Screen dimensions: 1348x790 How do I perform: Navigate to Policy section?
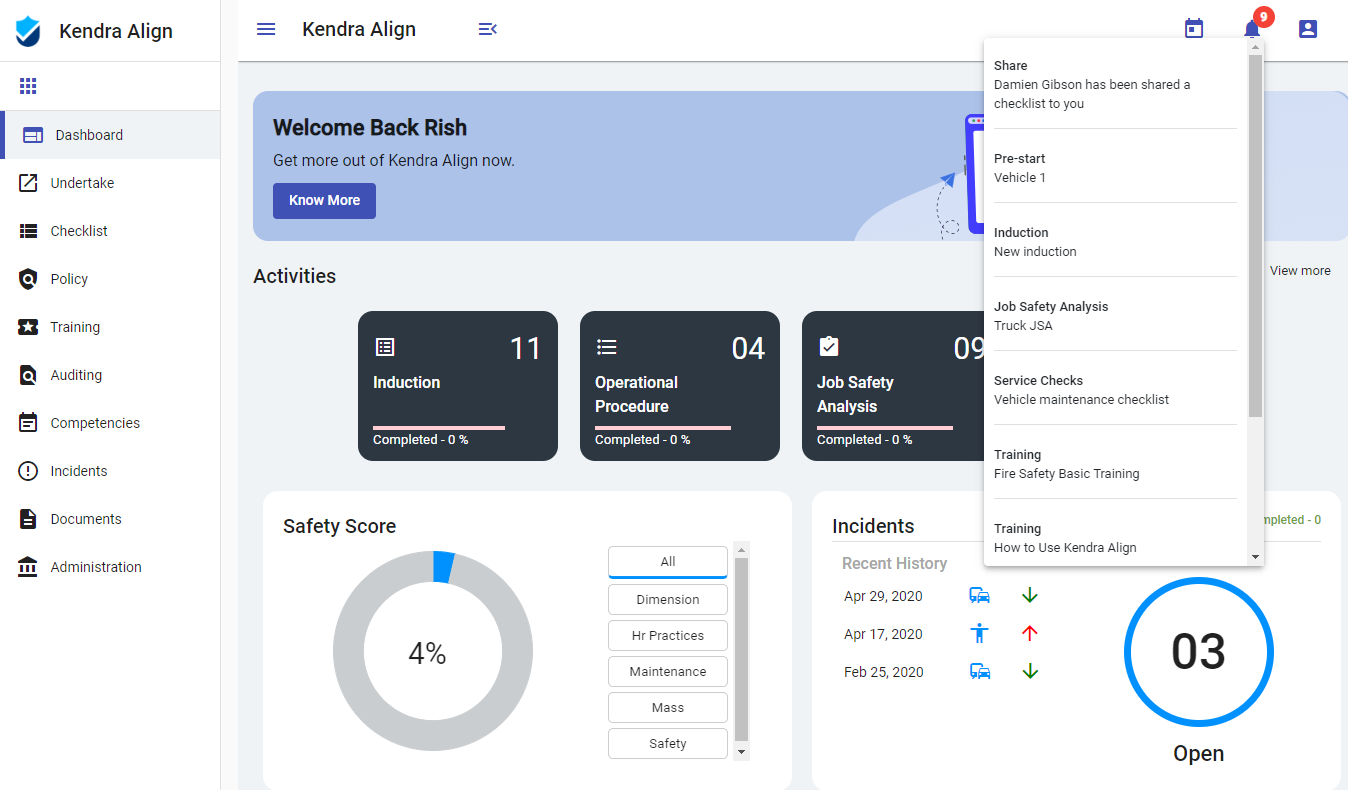click(110, 279)
